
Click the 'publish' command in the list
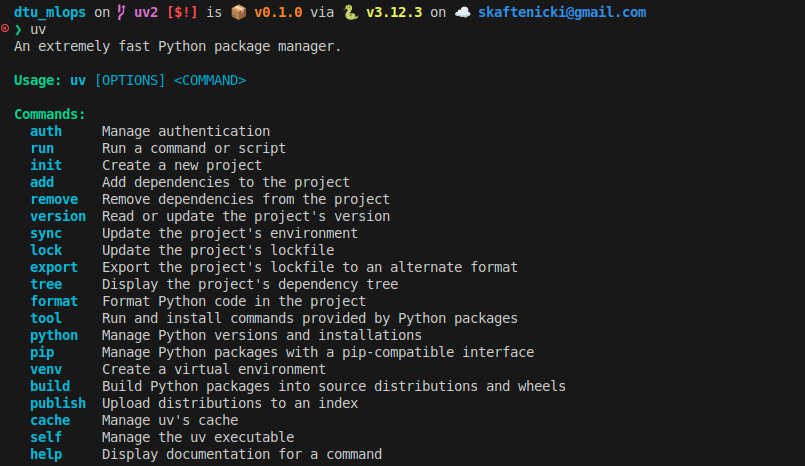pyautogui.click(x=58, y=403)
